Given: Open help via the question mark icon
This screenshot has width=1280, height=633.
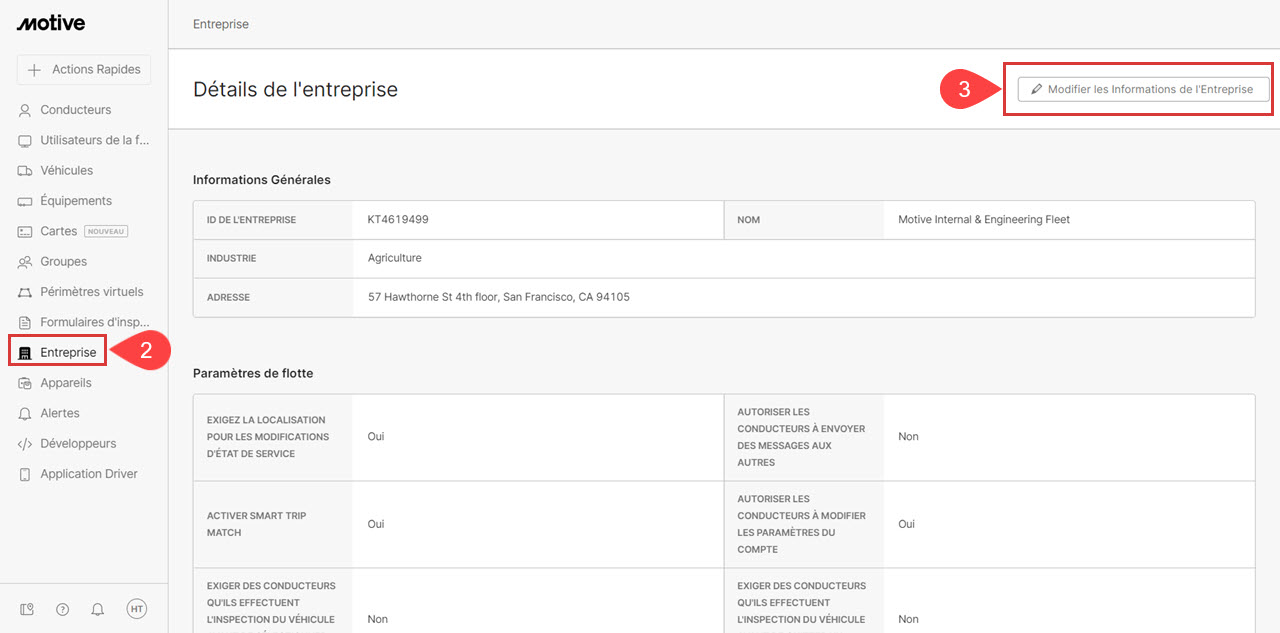Looking at the screenshot, I should 62,609.
